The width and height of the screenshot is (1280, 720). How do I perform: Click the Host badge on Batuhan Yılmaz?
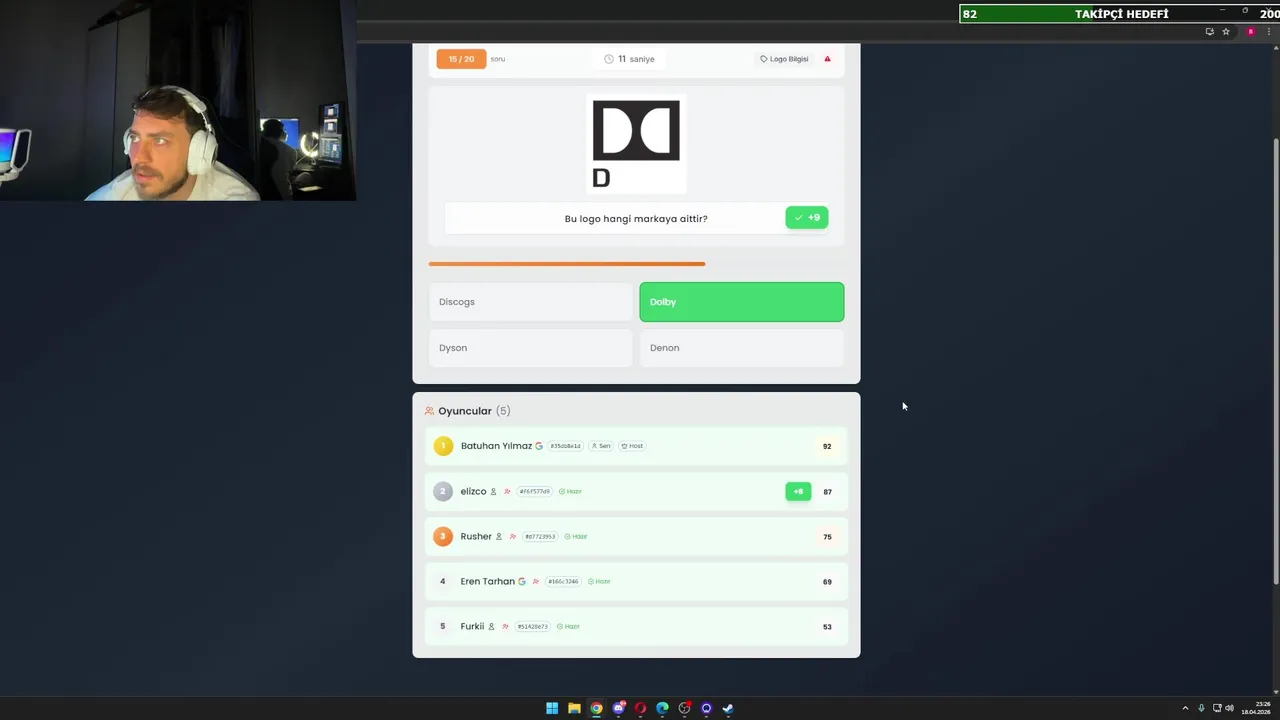[x=632, y=446]
